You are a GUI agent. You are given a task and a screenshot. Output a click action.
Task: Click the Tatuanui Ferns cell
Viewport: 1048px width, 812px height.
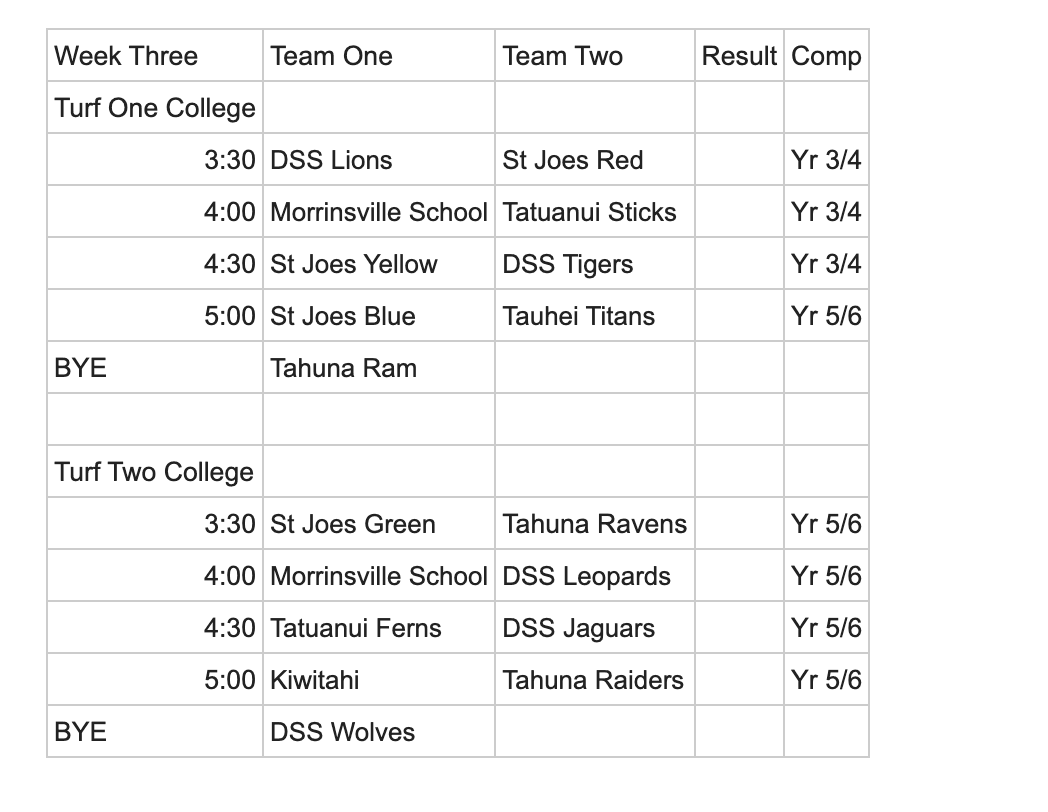coord(379,628)
